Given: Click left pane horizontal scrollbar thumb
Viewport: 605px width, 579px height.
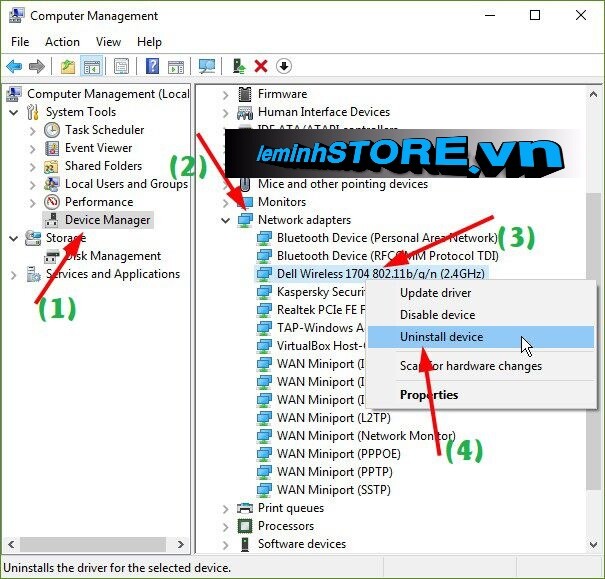Looking at the screenshot, I should point(93,545).
